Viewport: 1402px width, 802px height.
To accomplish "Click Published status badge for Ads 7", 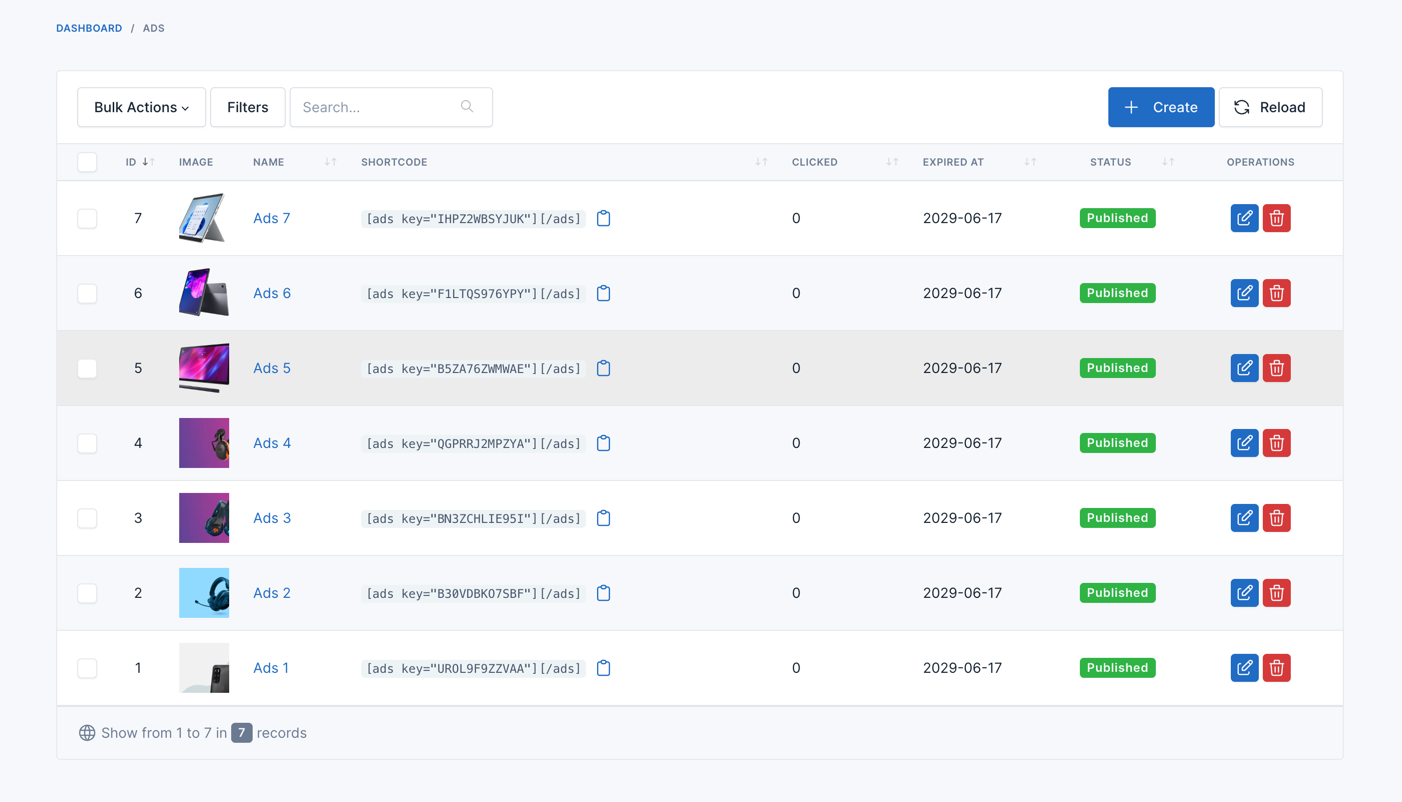I will (x=1117, y=218).
